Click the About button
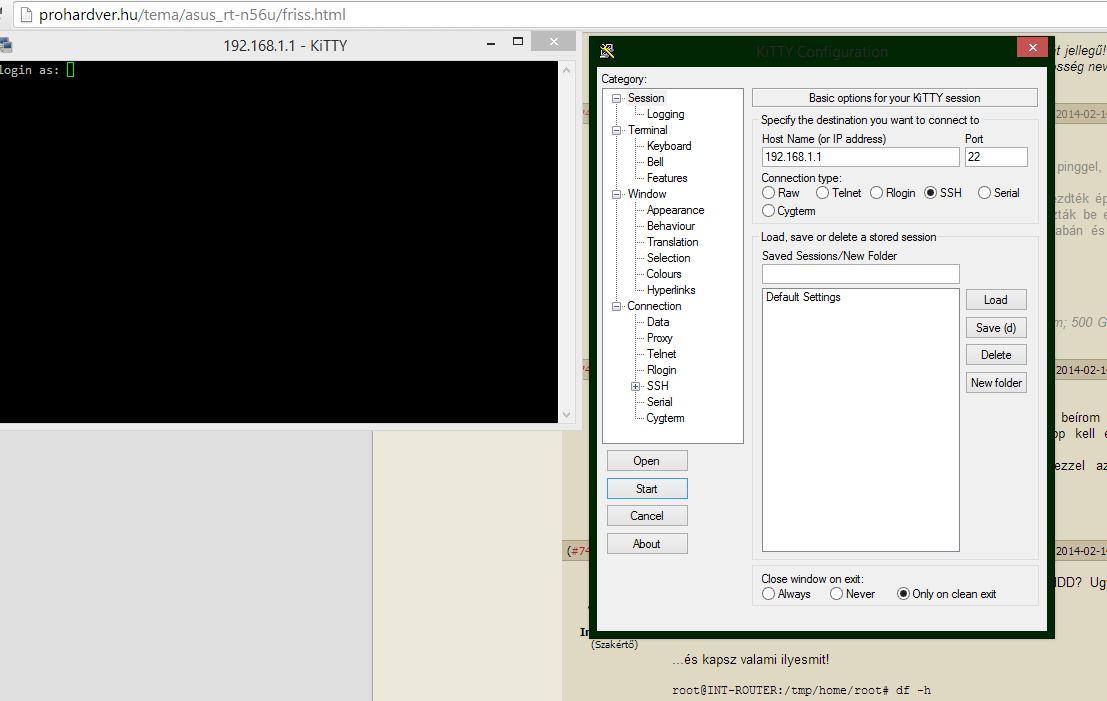The width and height of the screenshot is (1107, 701). click(647, 544)
